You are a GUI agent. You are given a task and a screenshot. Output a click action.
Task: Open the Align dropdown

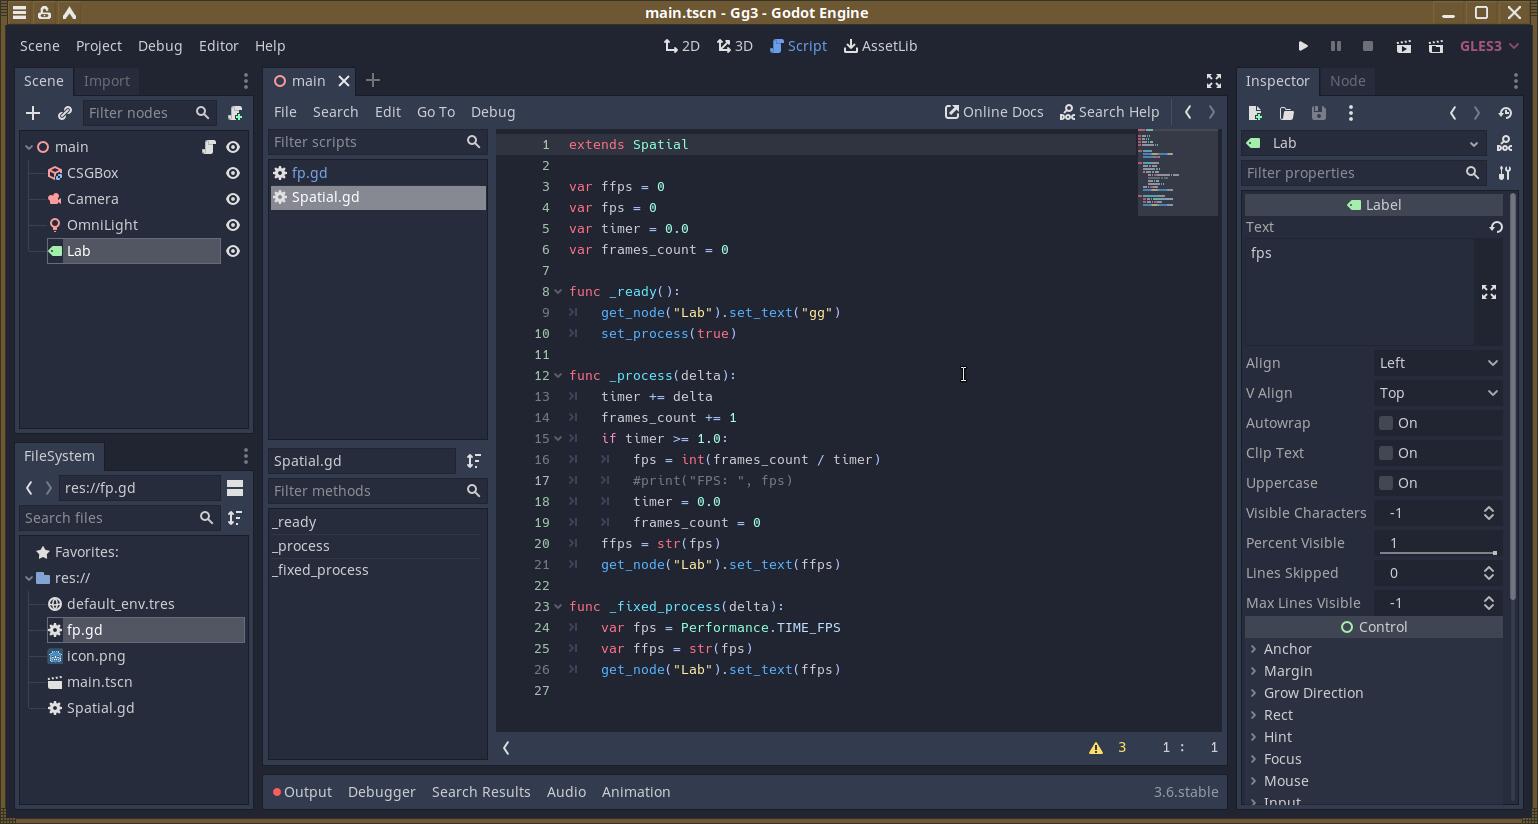coord(1438,363)
